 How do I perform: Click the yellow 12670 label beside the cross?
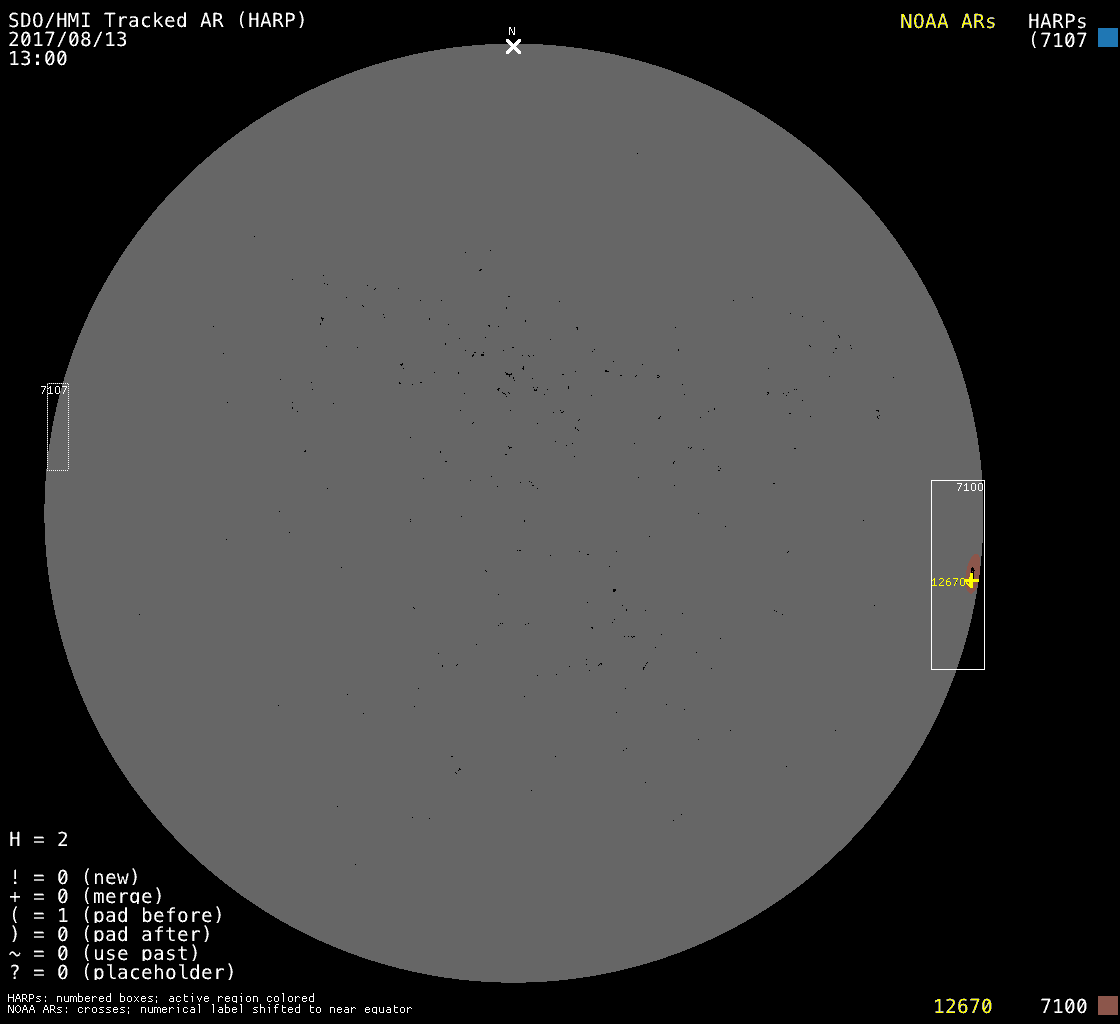[947, 582]
